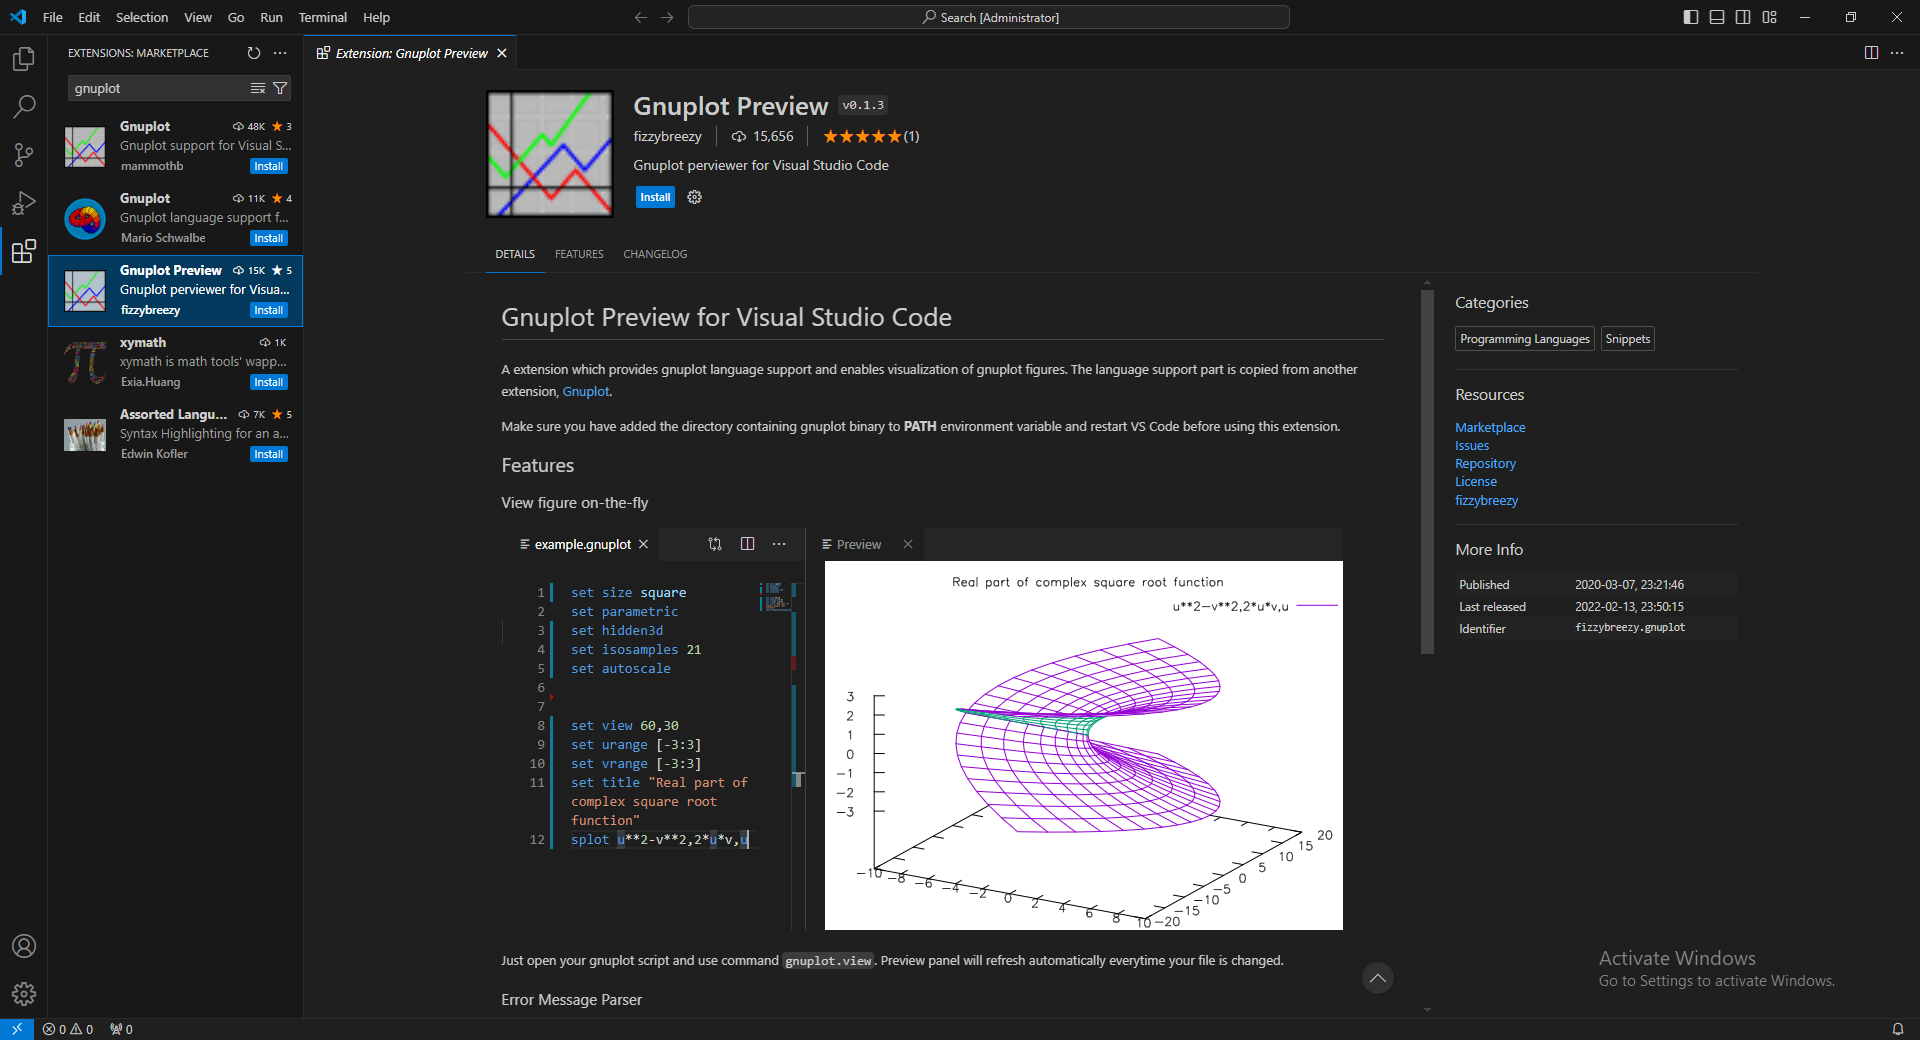
Task: Open notifications bell in status bar
Action: point(1897,1029)
